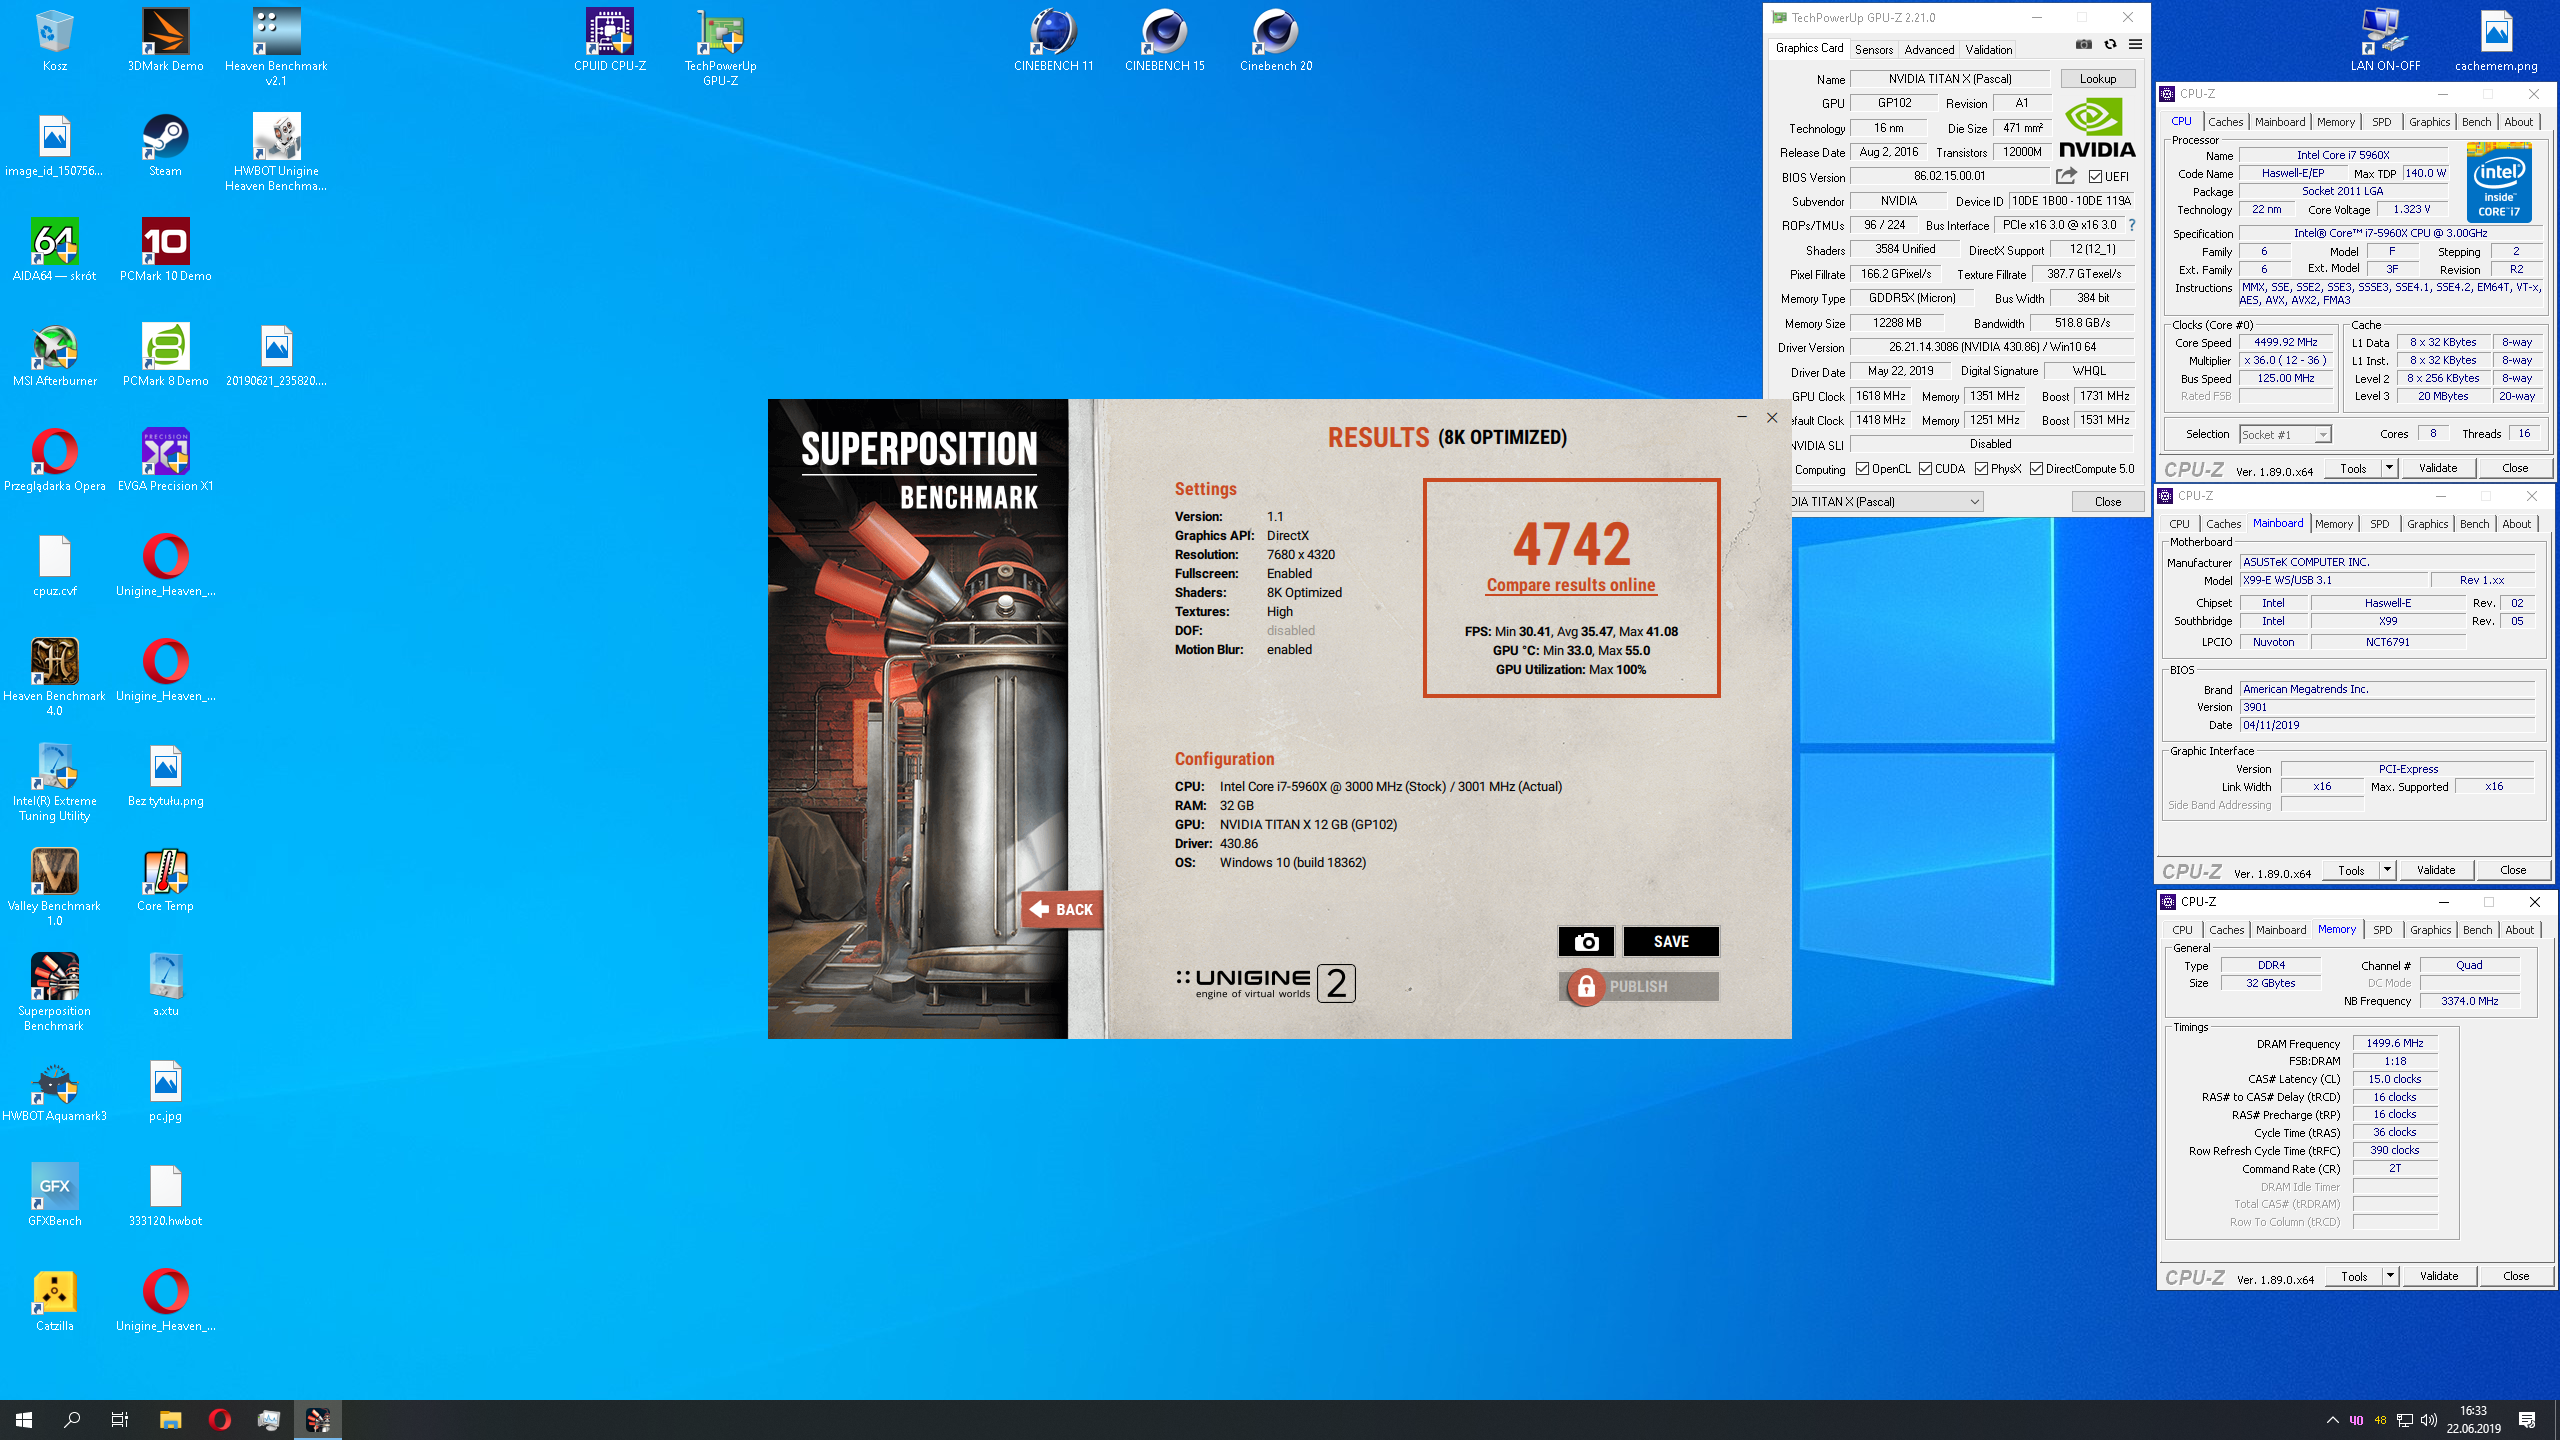Expand the GPU selection dropdown in GPU-Z

(x=1975, y=502)
